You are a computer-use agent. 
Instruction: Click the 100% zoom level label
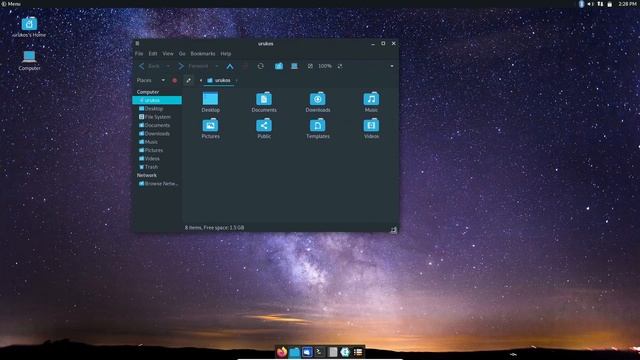tap(325, 66)
